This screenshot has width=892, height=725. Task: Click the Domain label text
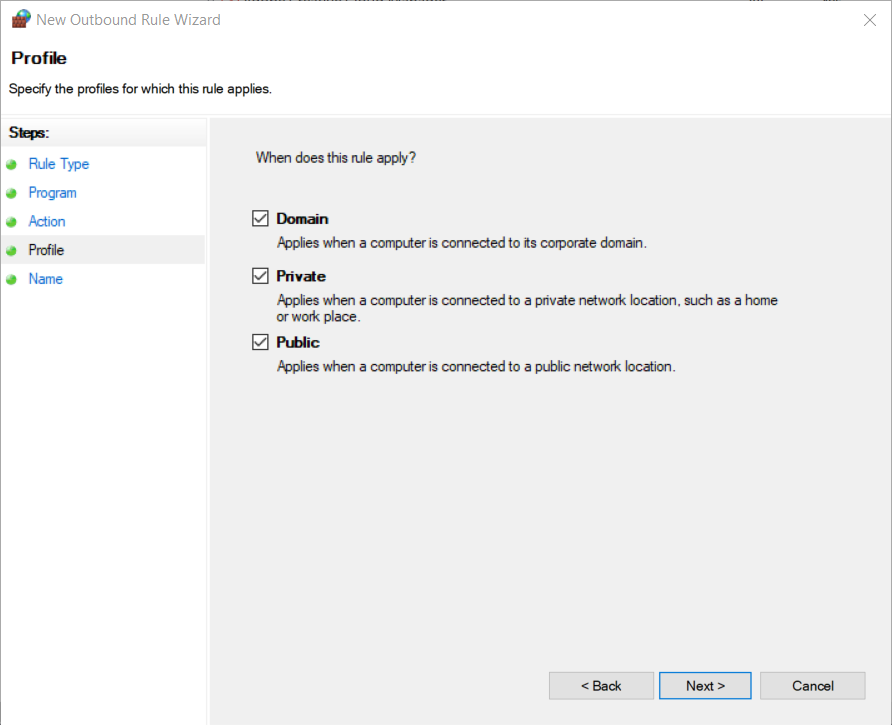click(x=302, y=219)
